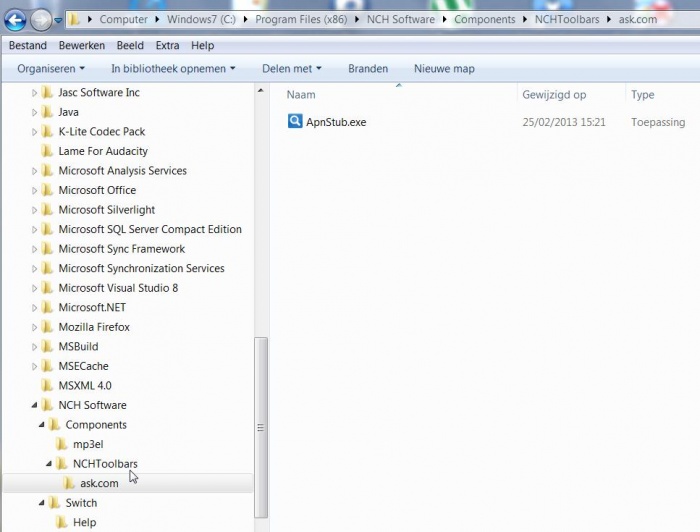
Task: Click the Jasc Software Inc folder icon
Action: [x=47, y=92]
